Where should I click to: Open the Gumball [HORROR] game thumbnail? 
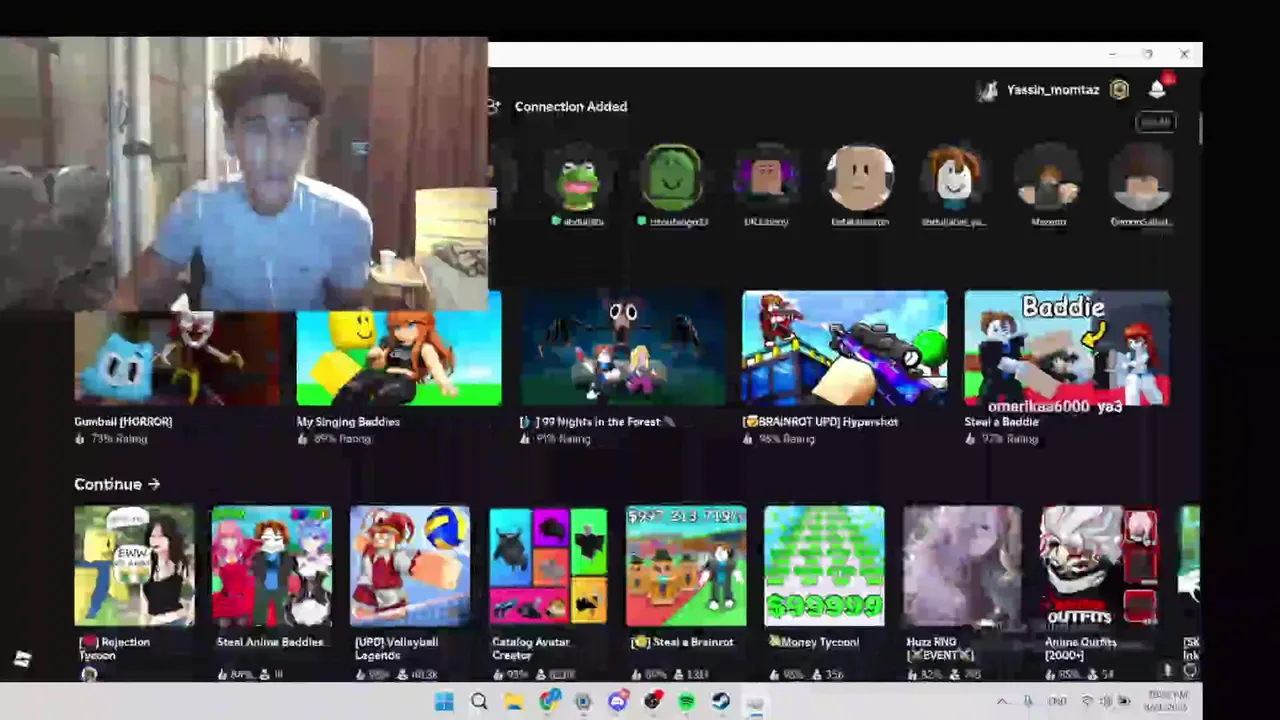[177, 357]
